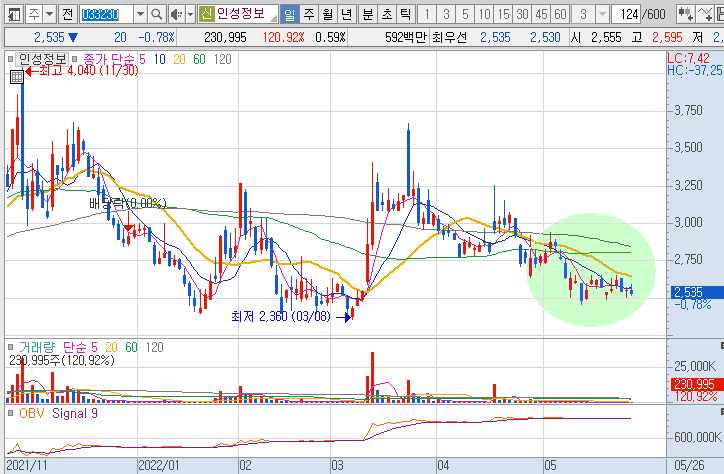Select the 1 interval button

tap(427, 14)
